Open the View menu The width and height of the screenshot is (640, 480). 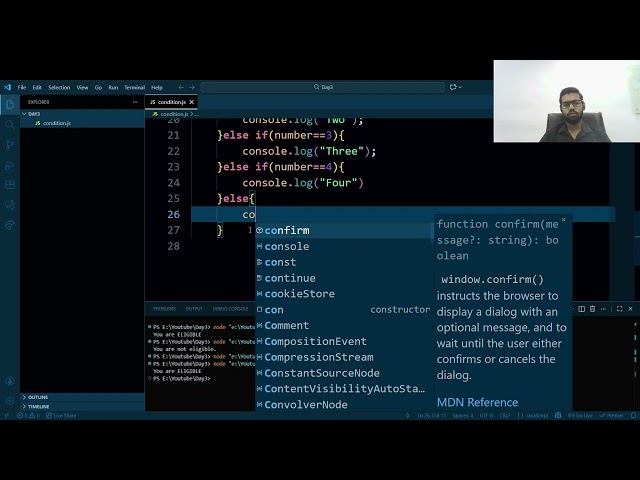click(82, 87)
